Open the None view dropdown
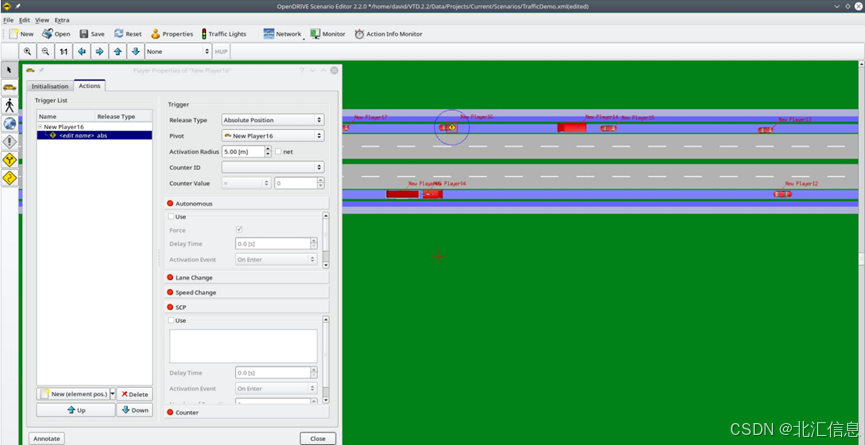Viewport: 865px width, 445px height. (178, 51)
